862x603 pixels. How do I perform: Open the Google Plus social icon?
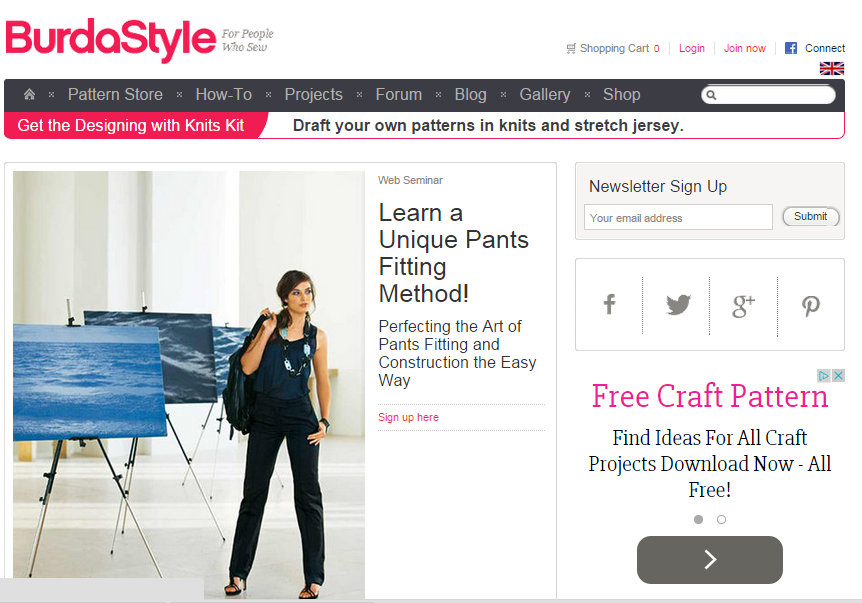click(743, 306)
